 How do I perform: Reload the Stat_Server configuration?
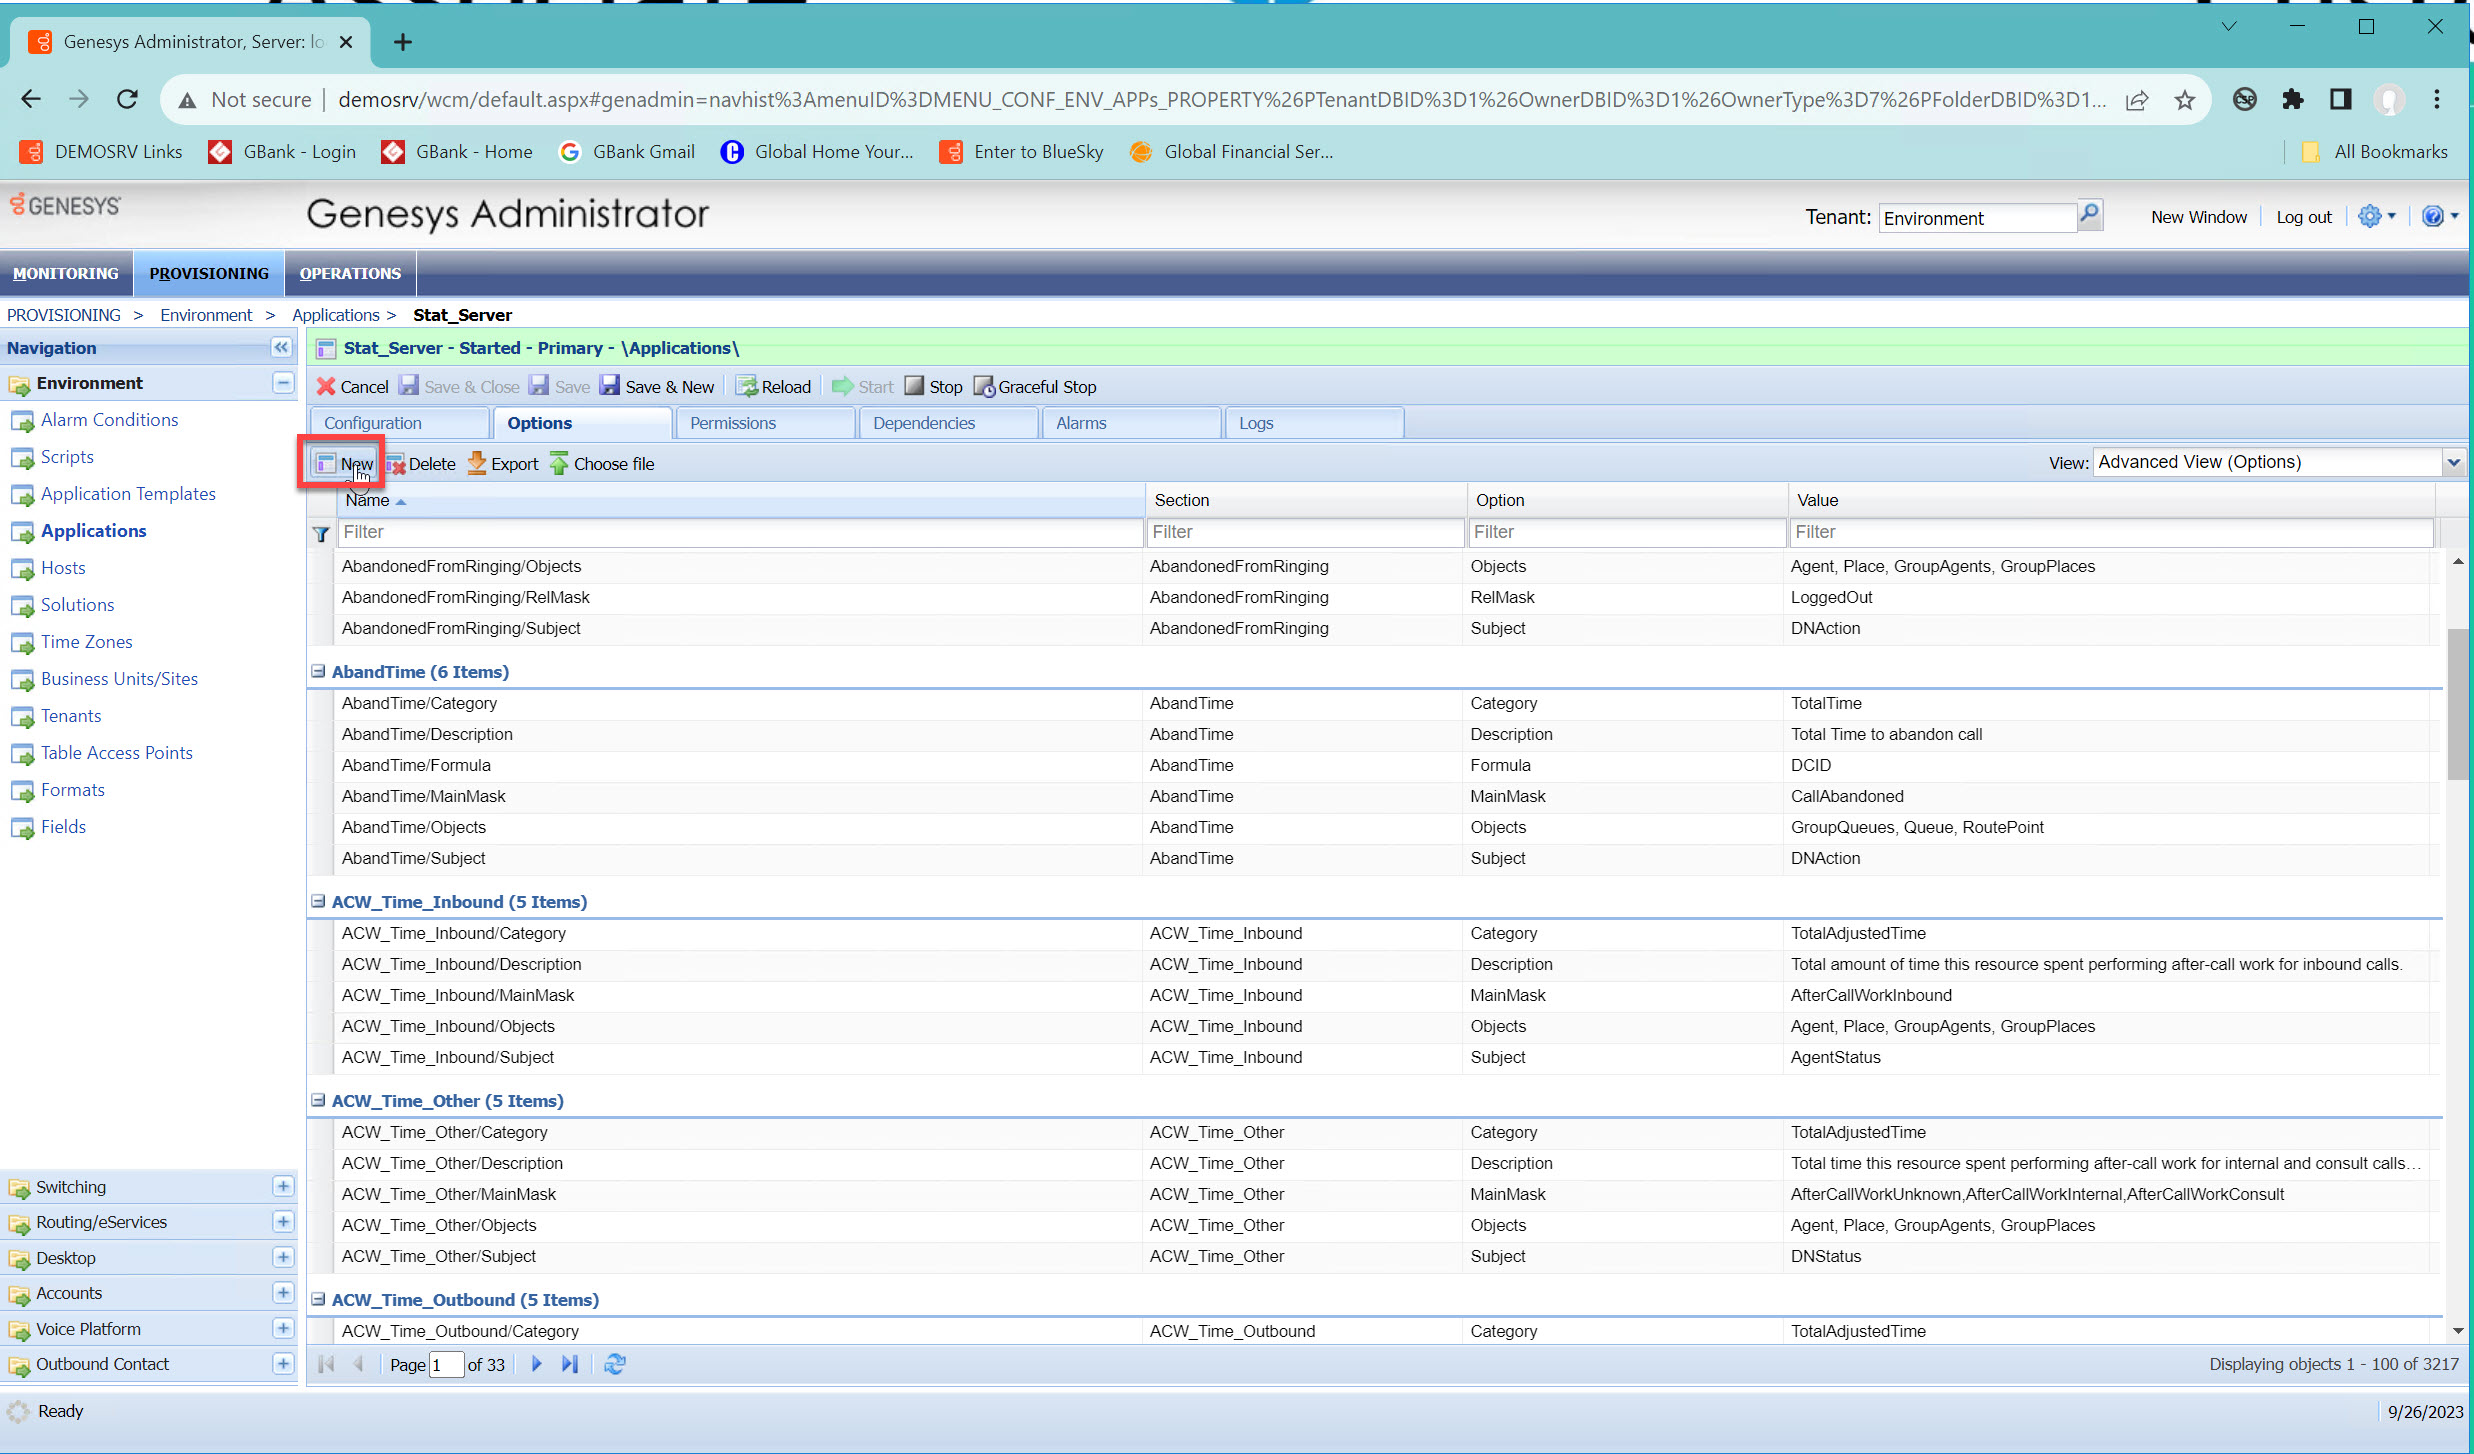point(774,387)
